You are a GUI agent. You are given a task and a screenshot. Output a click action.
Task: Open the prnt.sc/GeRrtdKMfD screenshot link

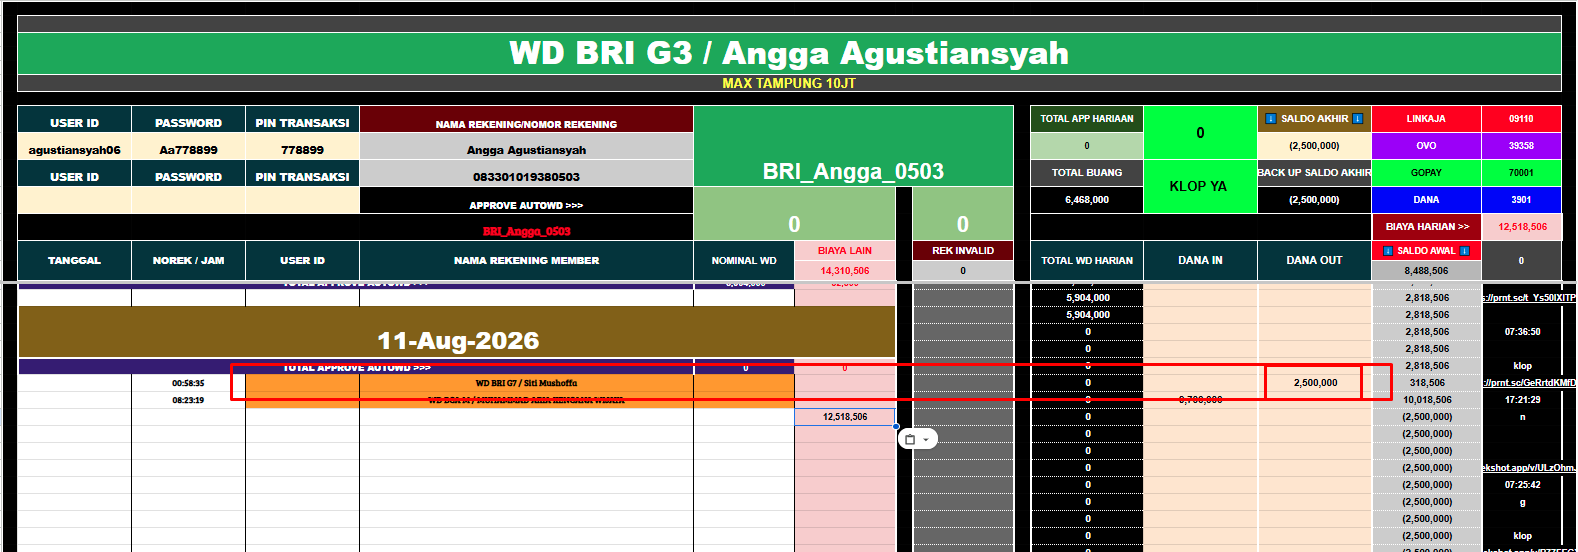point(1528,383)
